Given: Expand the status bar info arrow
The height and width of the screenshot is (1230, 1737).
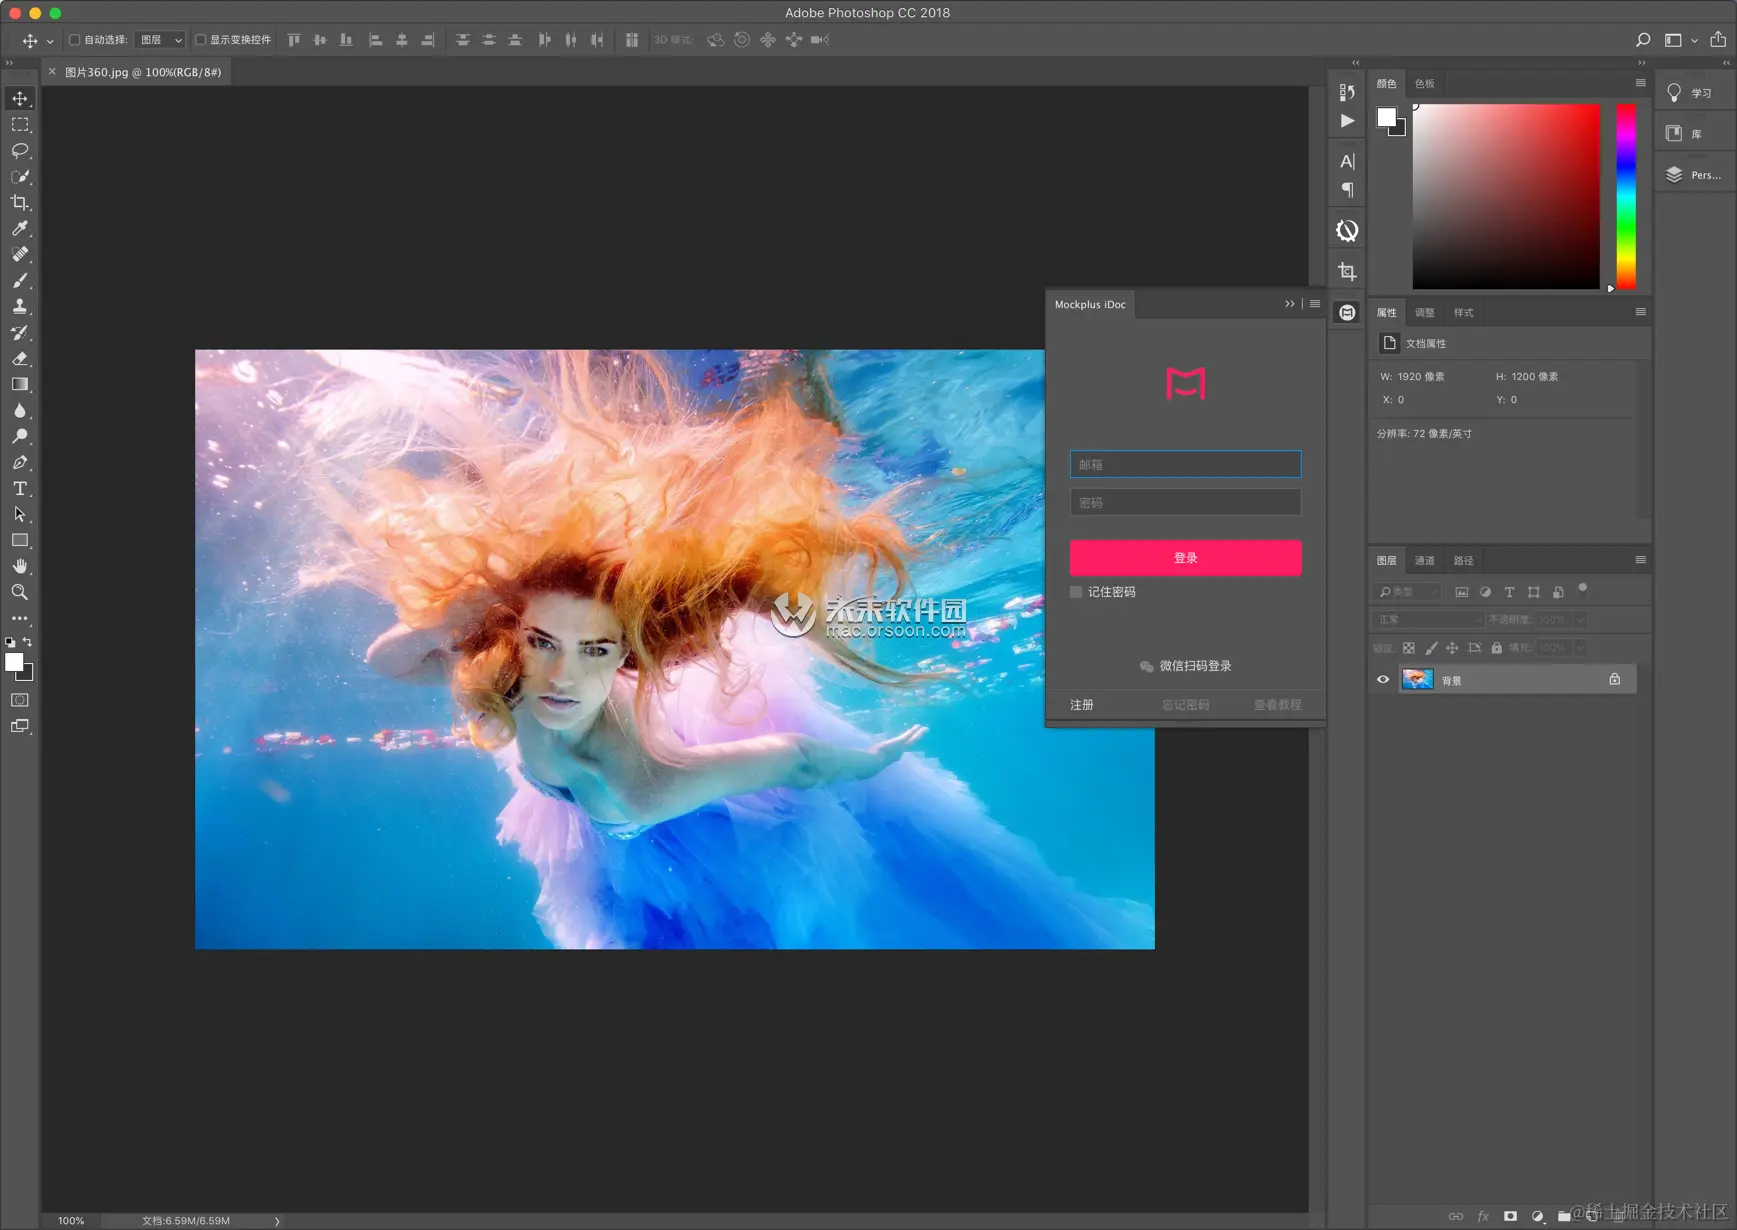Looking at the screenshot, I should pyautogui.click(x=277, y=1221).
